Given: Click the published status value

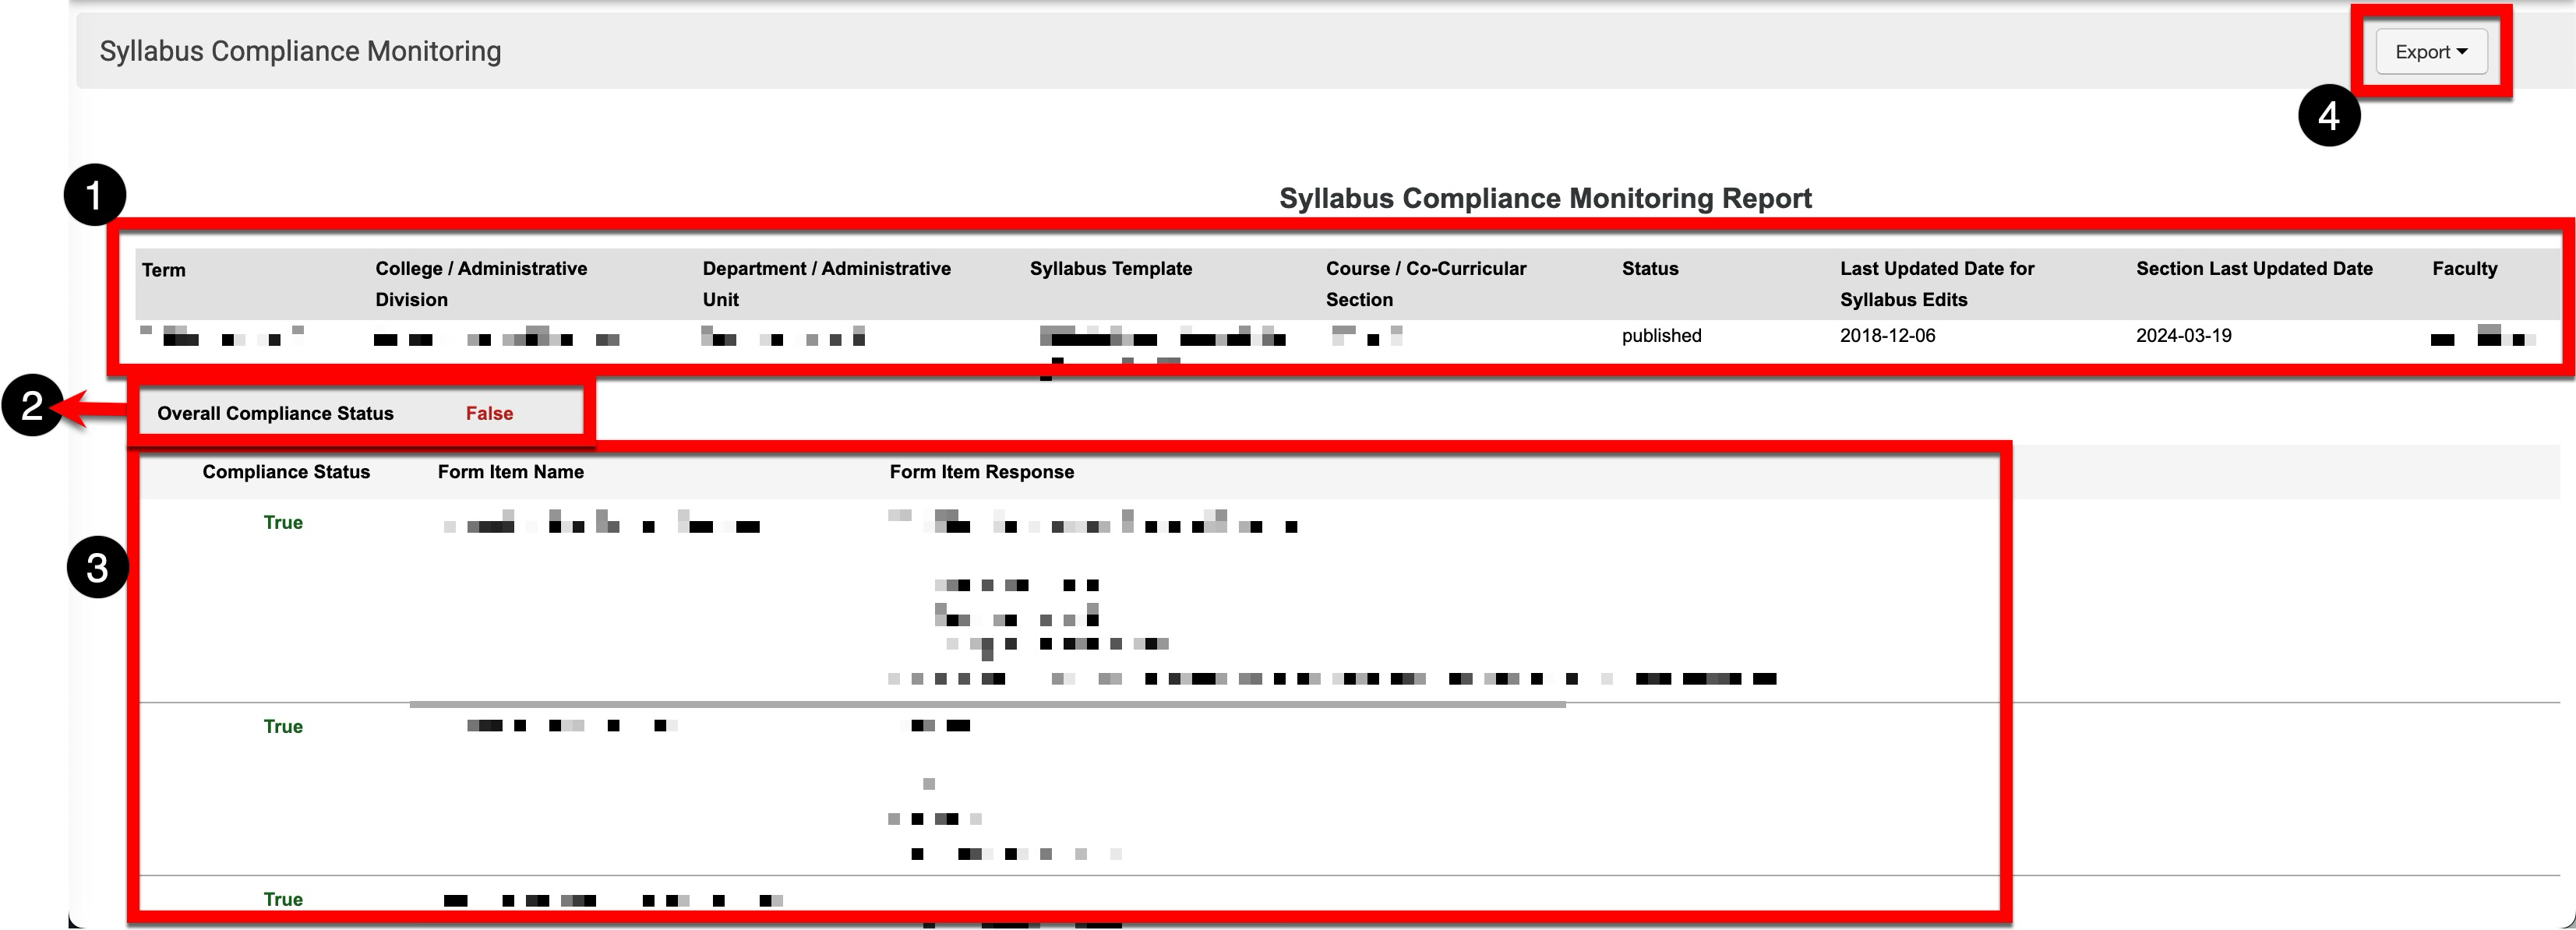Looking at the screenshot, I should [x=1661, y=336].
